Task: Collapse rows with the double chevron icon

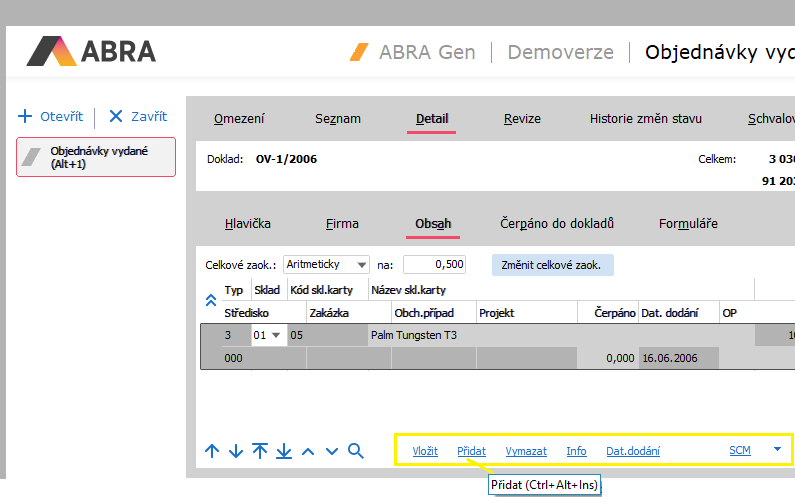Action: pos(210,300)
